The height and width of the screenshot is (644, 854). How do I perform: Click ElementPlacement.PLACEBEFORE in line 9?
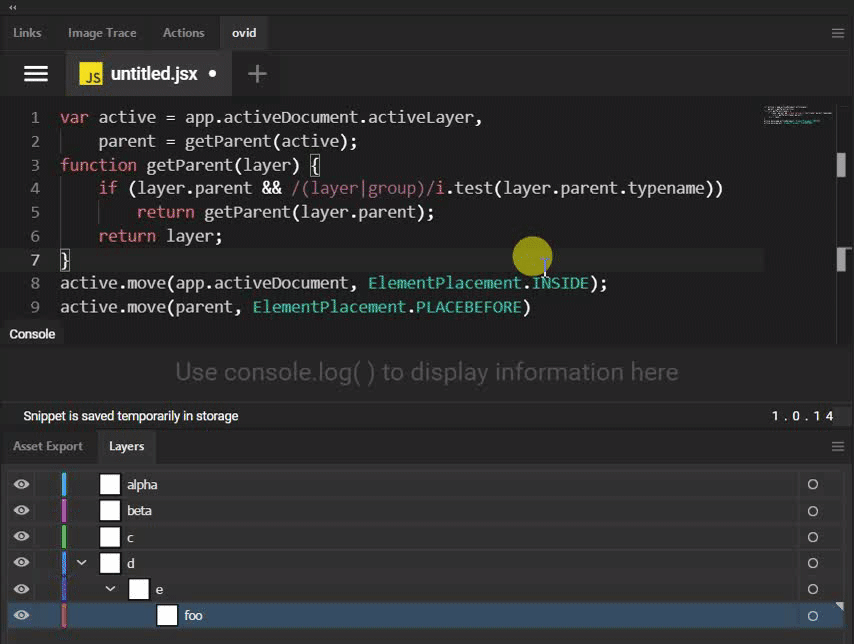pos(387,307)
